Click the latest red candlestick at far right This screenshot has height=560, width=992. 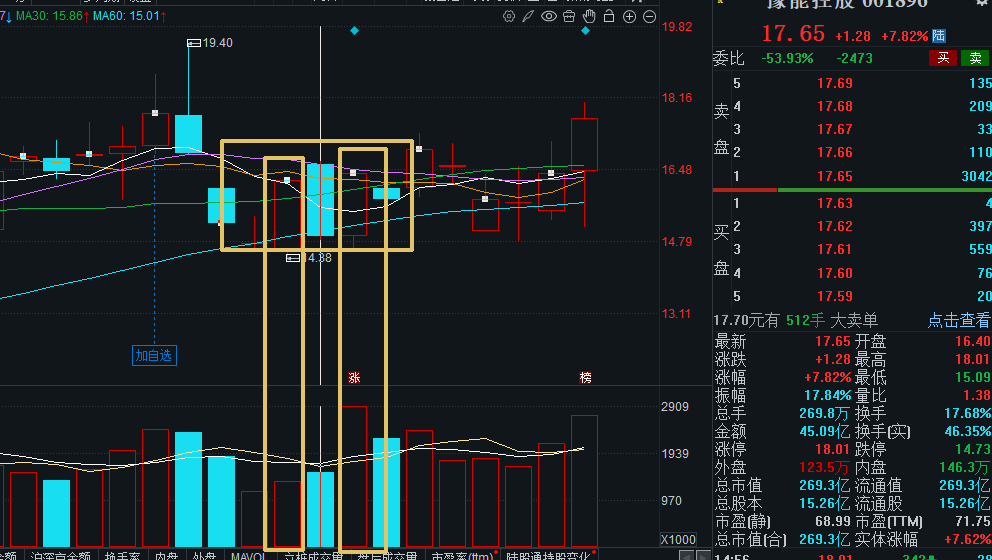[x=585, y=144]
